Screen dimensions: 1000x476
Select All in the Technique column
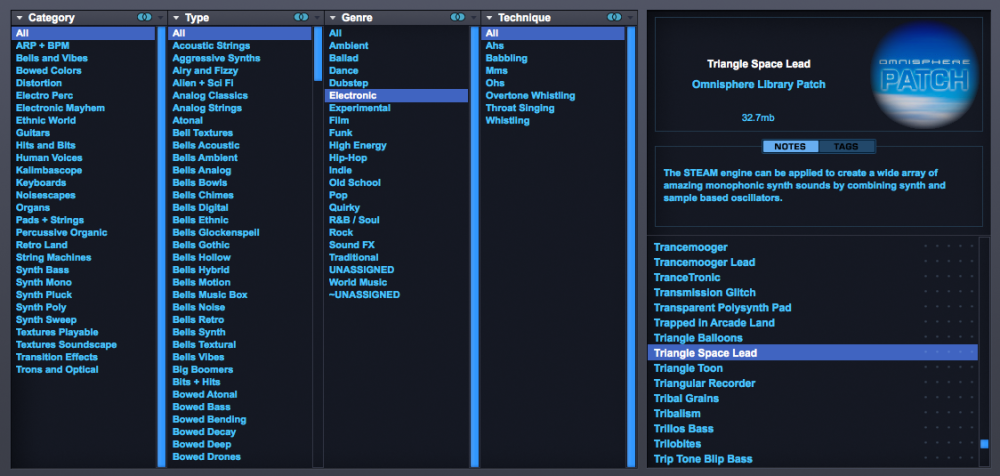coord(553,33)
